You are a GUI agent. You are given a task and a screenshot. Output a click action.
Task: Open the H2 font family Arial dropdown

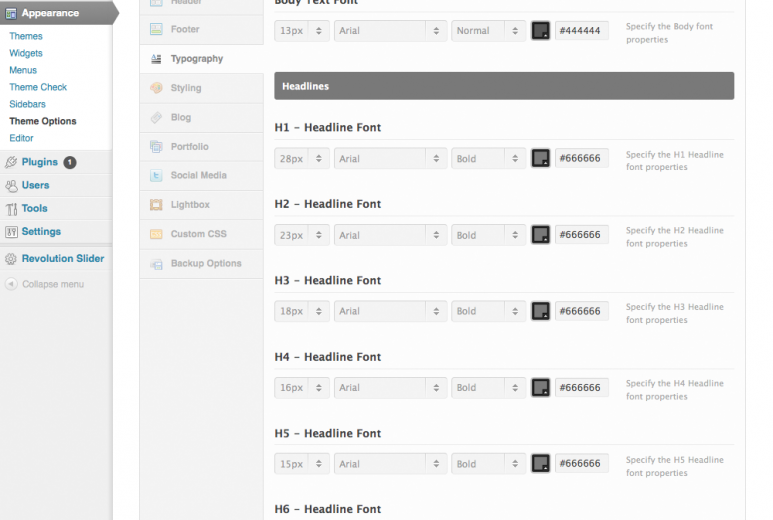(x=390, y=235)
